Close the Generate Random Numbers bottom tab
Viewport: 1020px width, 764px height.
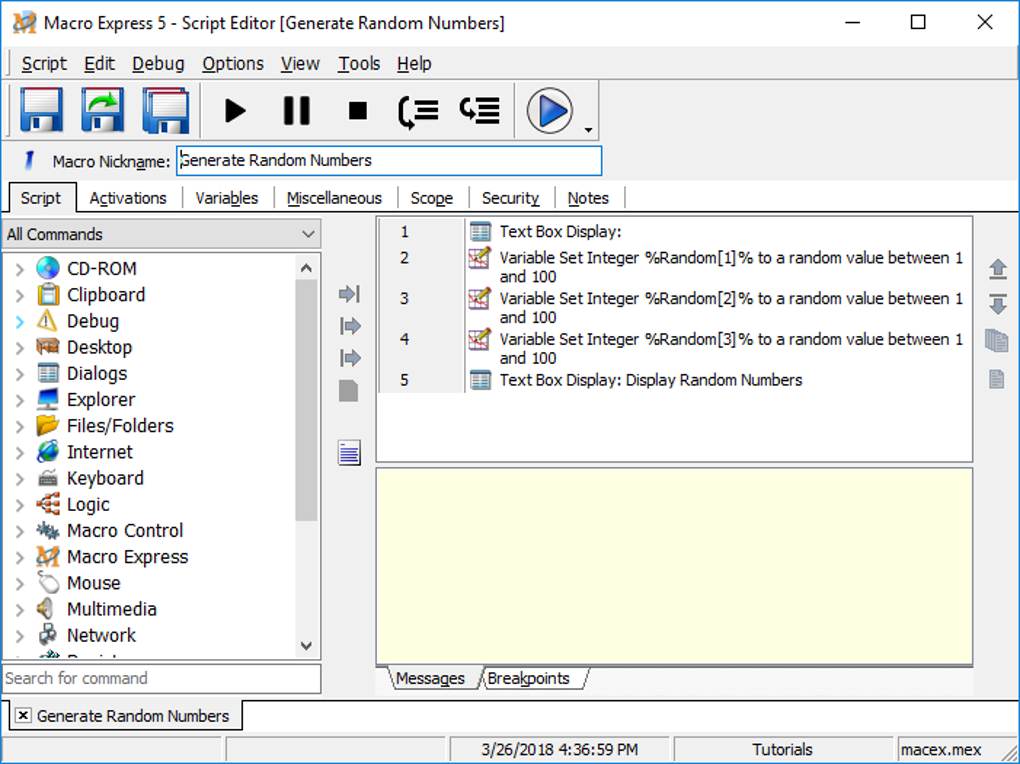[23, 716]
